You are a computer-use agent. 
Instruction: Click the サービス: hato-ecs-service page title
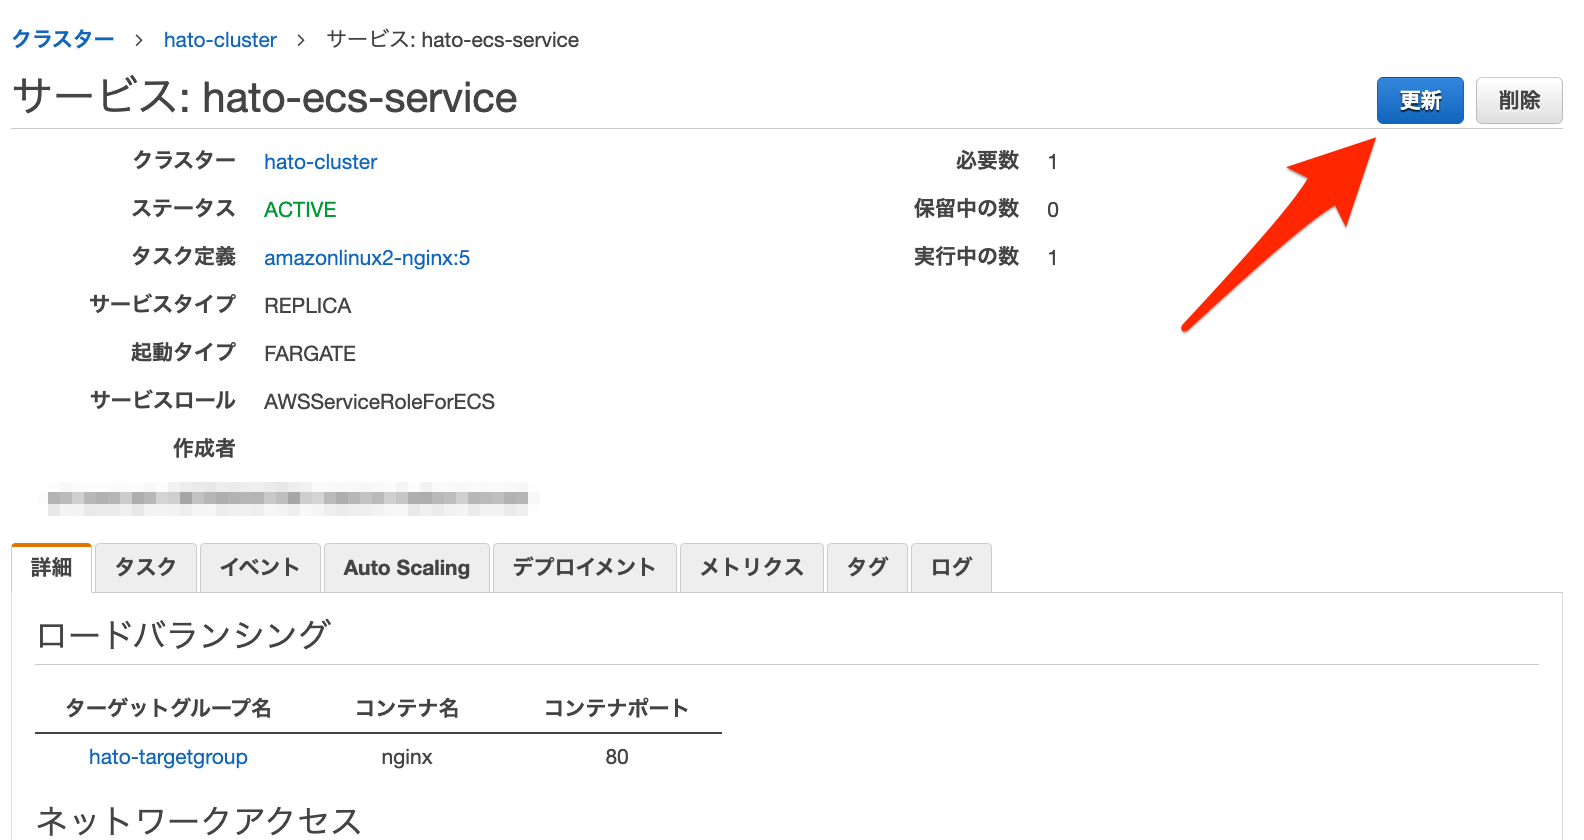265,98
